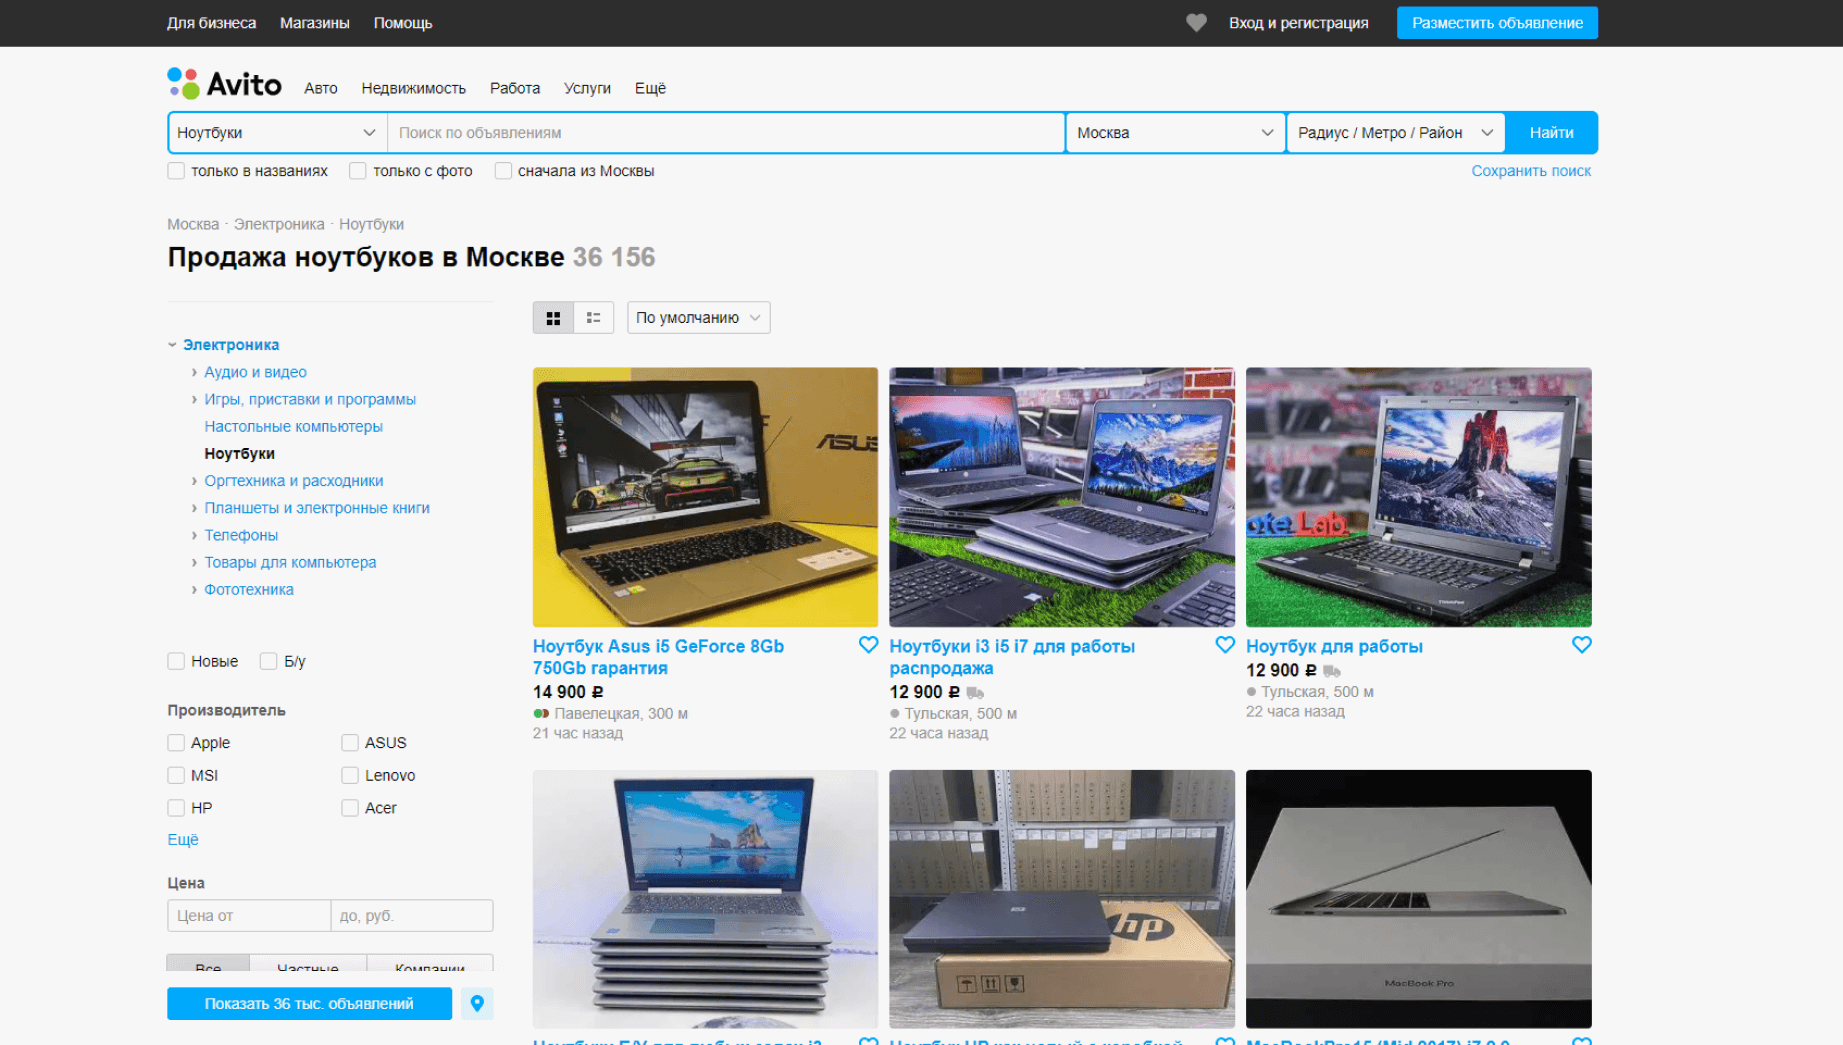Open the MacBook Pro box listing photo
Image resolution: width=1843 pixels, height=1045 pixels.
[1418, 898]
